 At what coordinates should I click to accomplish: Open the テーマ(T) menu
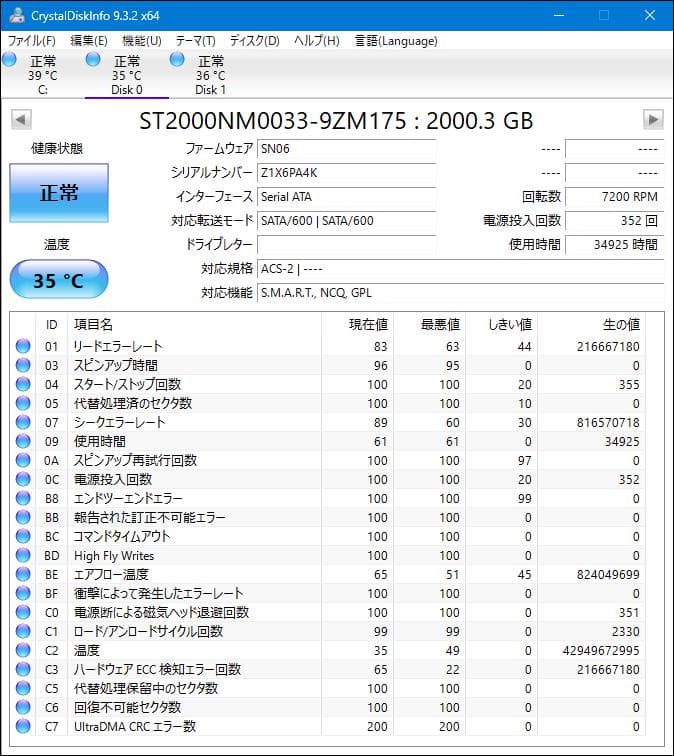195,40
